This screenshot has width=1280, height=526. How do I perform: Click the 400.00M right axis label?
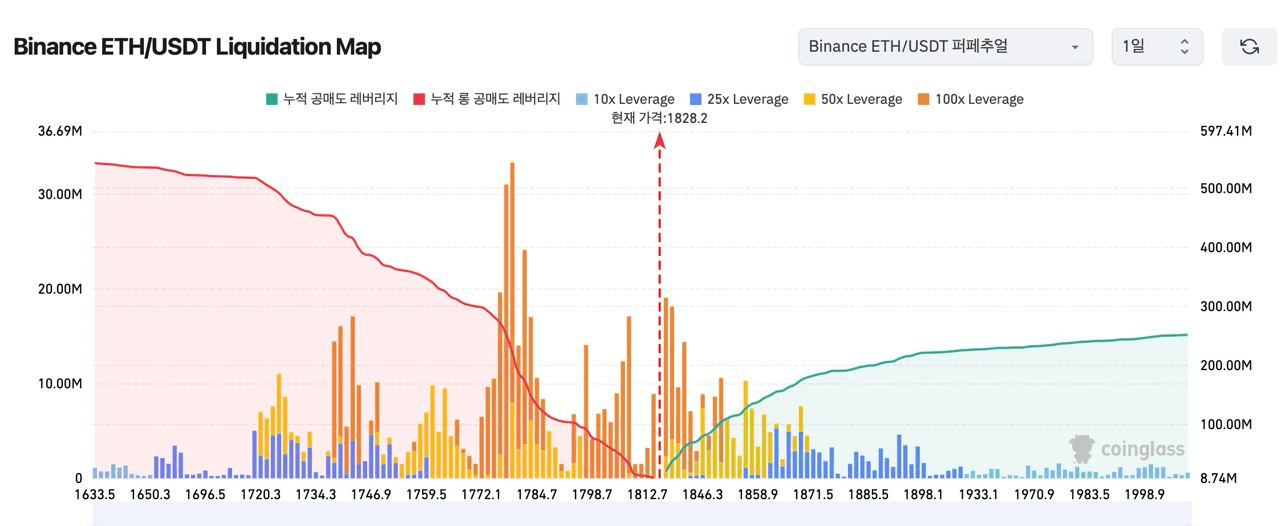pos(1225,247)
